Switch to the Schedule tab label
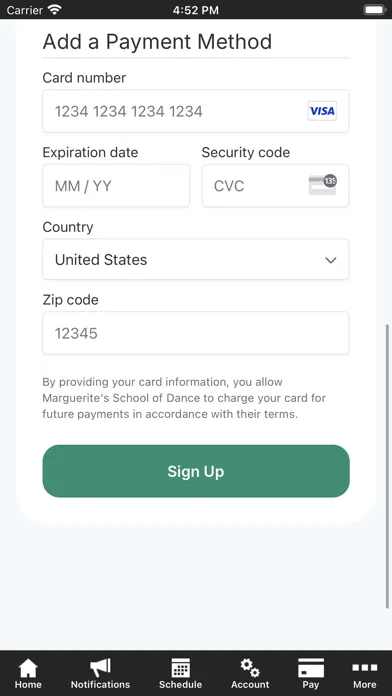The image size is (392, 696). click(x=181, y=684)
